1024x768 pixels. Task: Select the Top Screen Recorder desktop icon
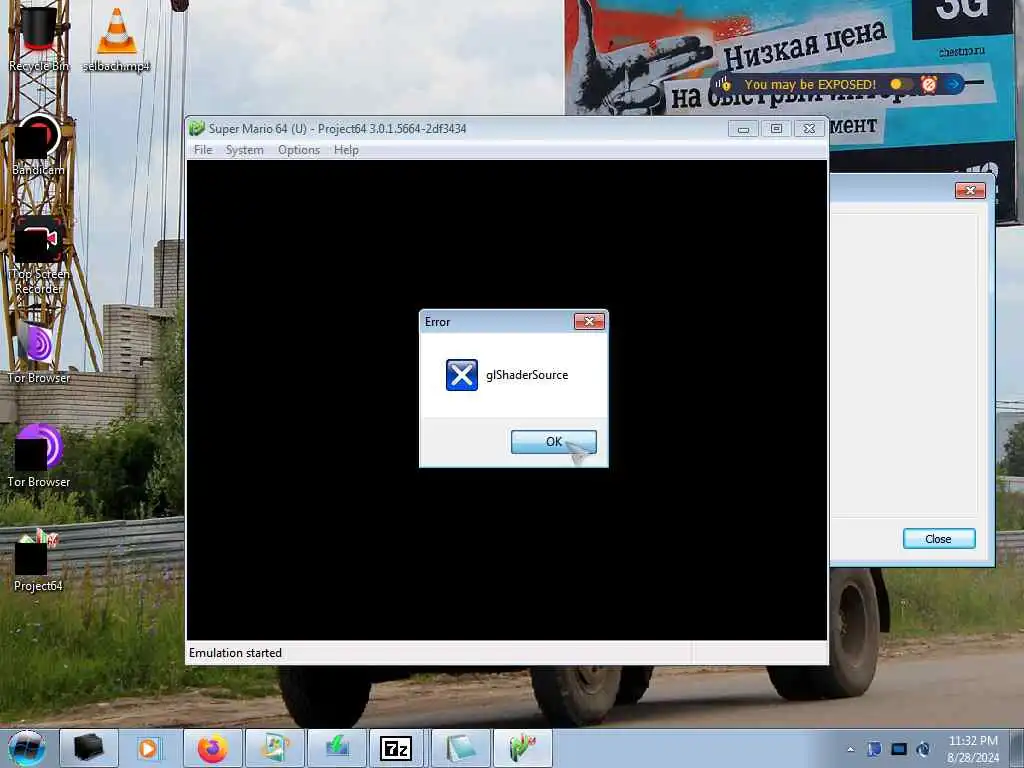coord(39,256)
